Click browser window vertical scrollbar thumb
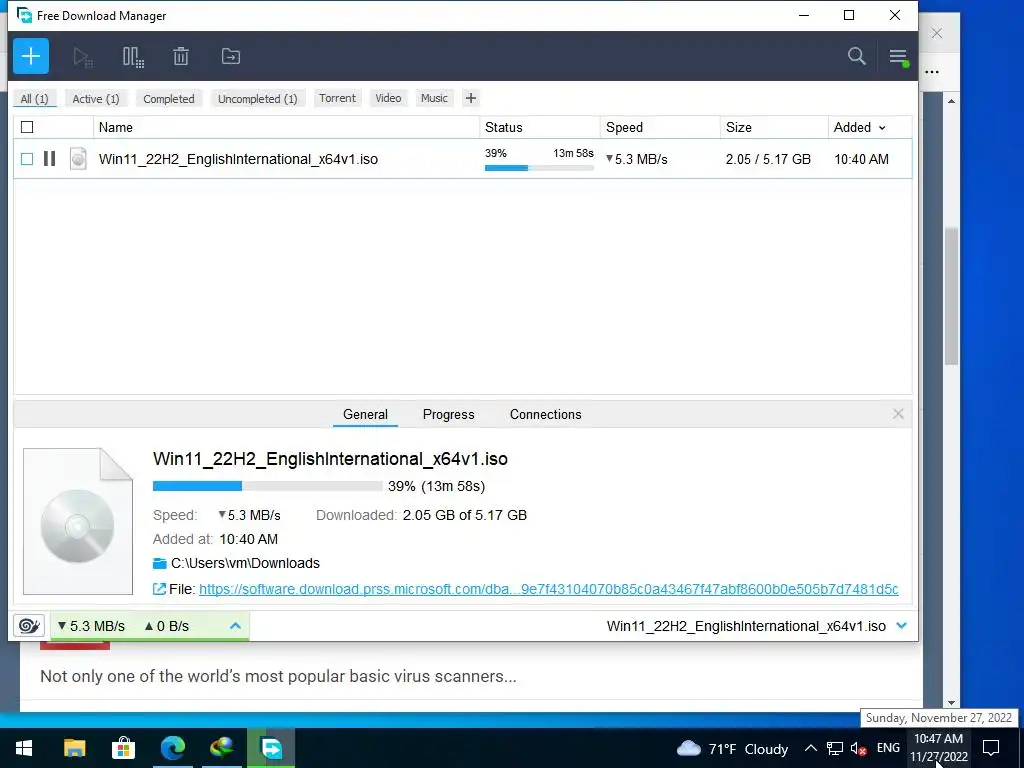The height and width of the screenshot is (768, 1024). 952,296
